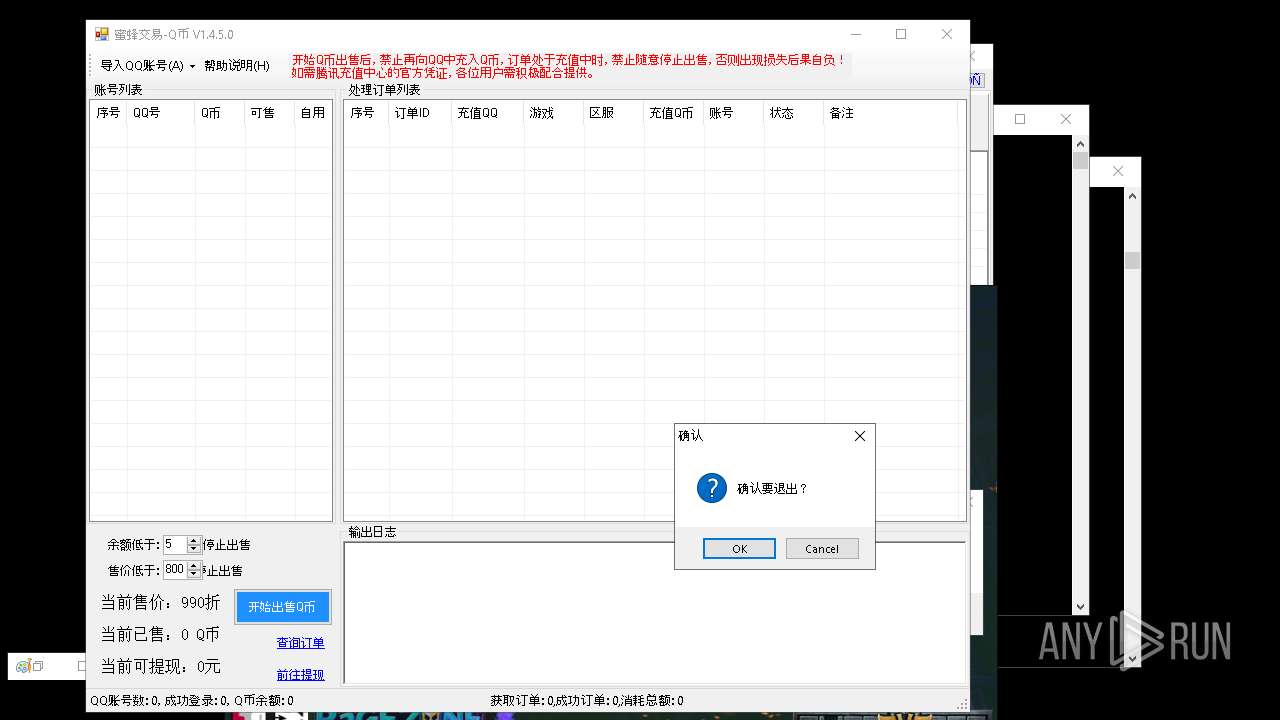Viewport: 1280px width, 720px height.
Task: Click the 序号 column in account list
Action: pyautogui.click(x=108, y=113)
